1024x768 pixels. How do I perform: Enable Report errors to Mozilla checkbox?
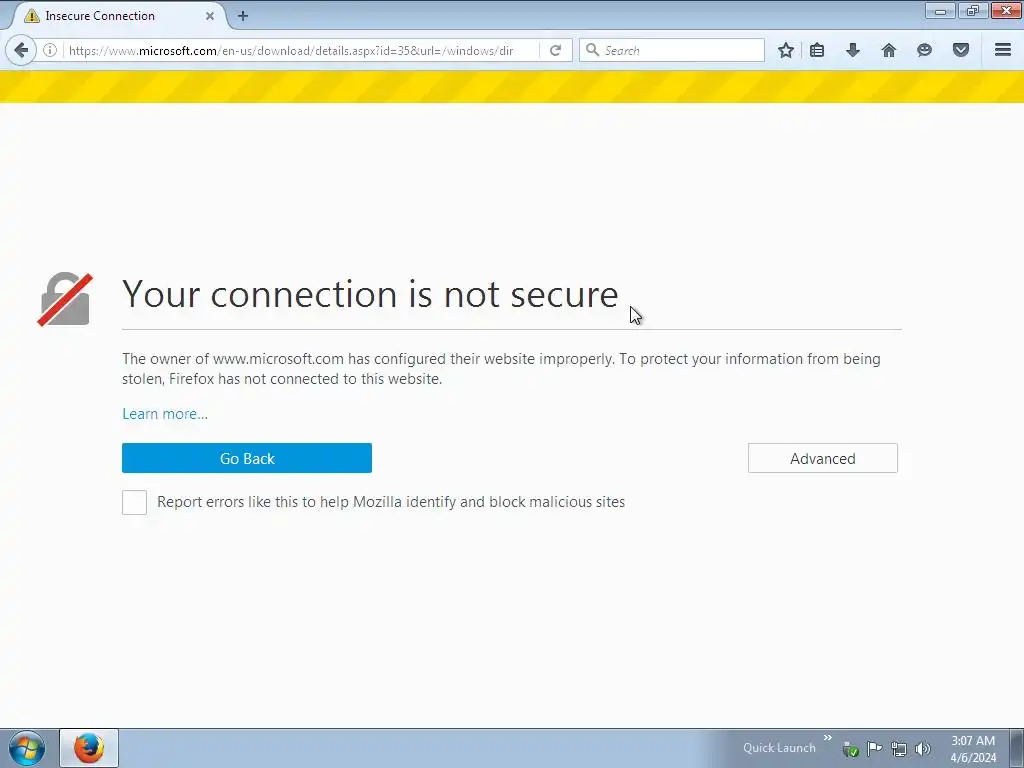pos(135,502)
